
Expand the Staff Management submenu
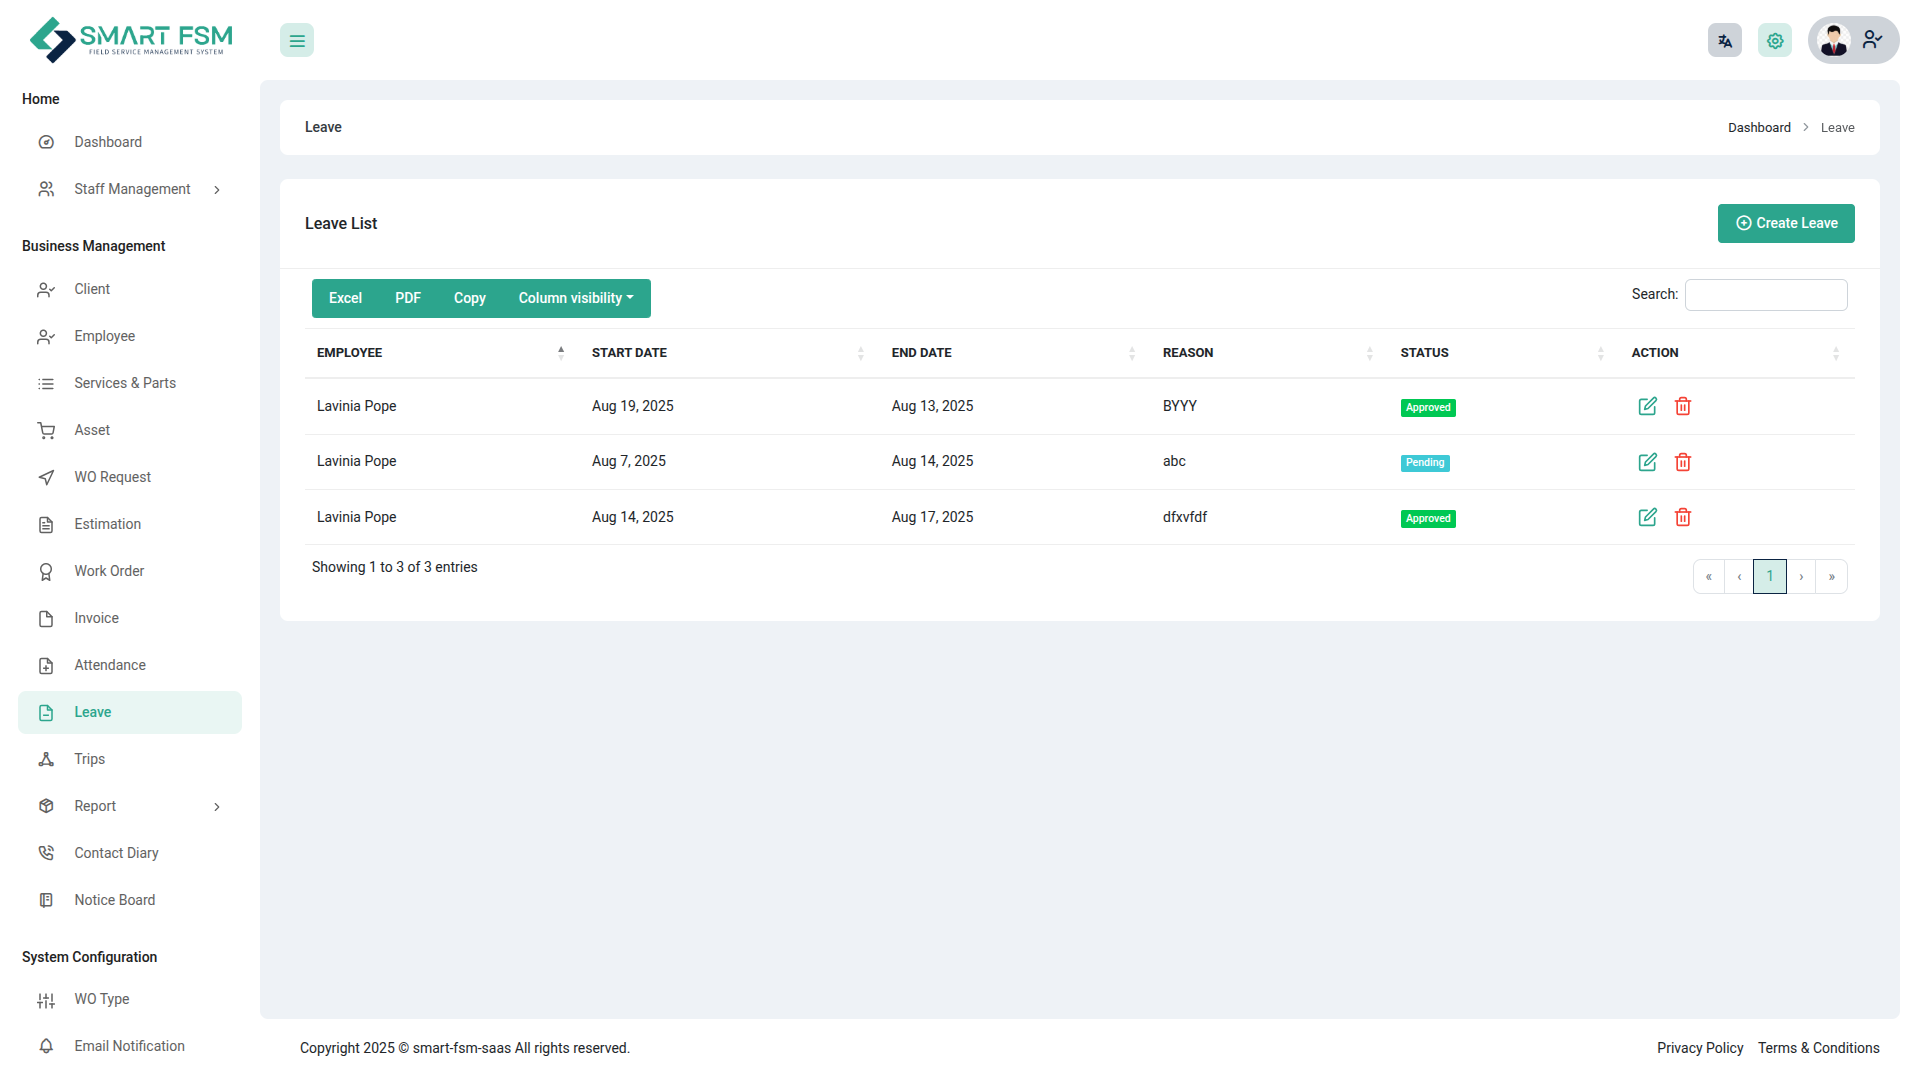[x=132, y=189]
